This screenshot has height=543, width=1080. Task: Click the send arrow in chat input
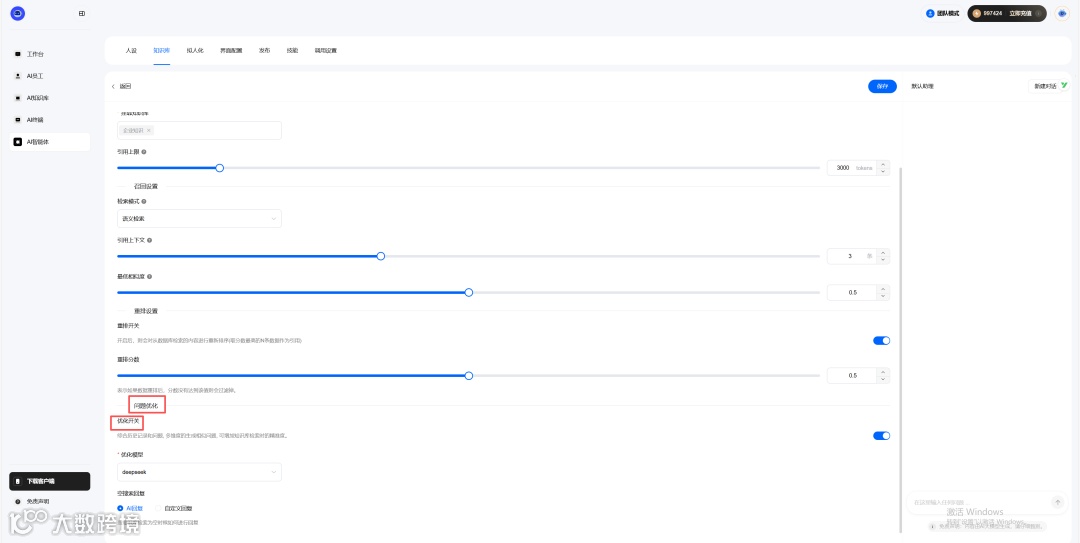[1057, 502]
